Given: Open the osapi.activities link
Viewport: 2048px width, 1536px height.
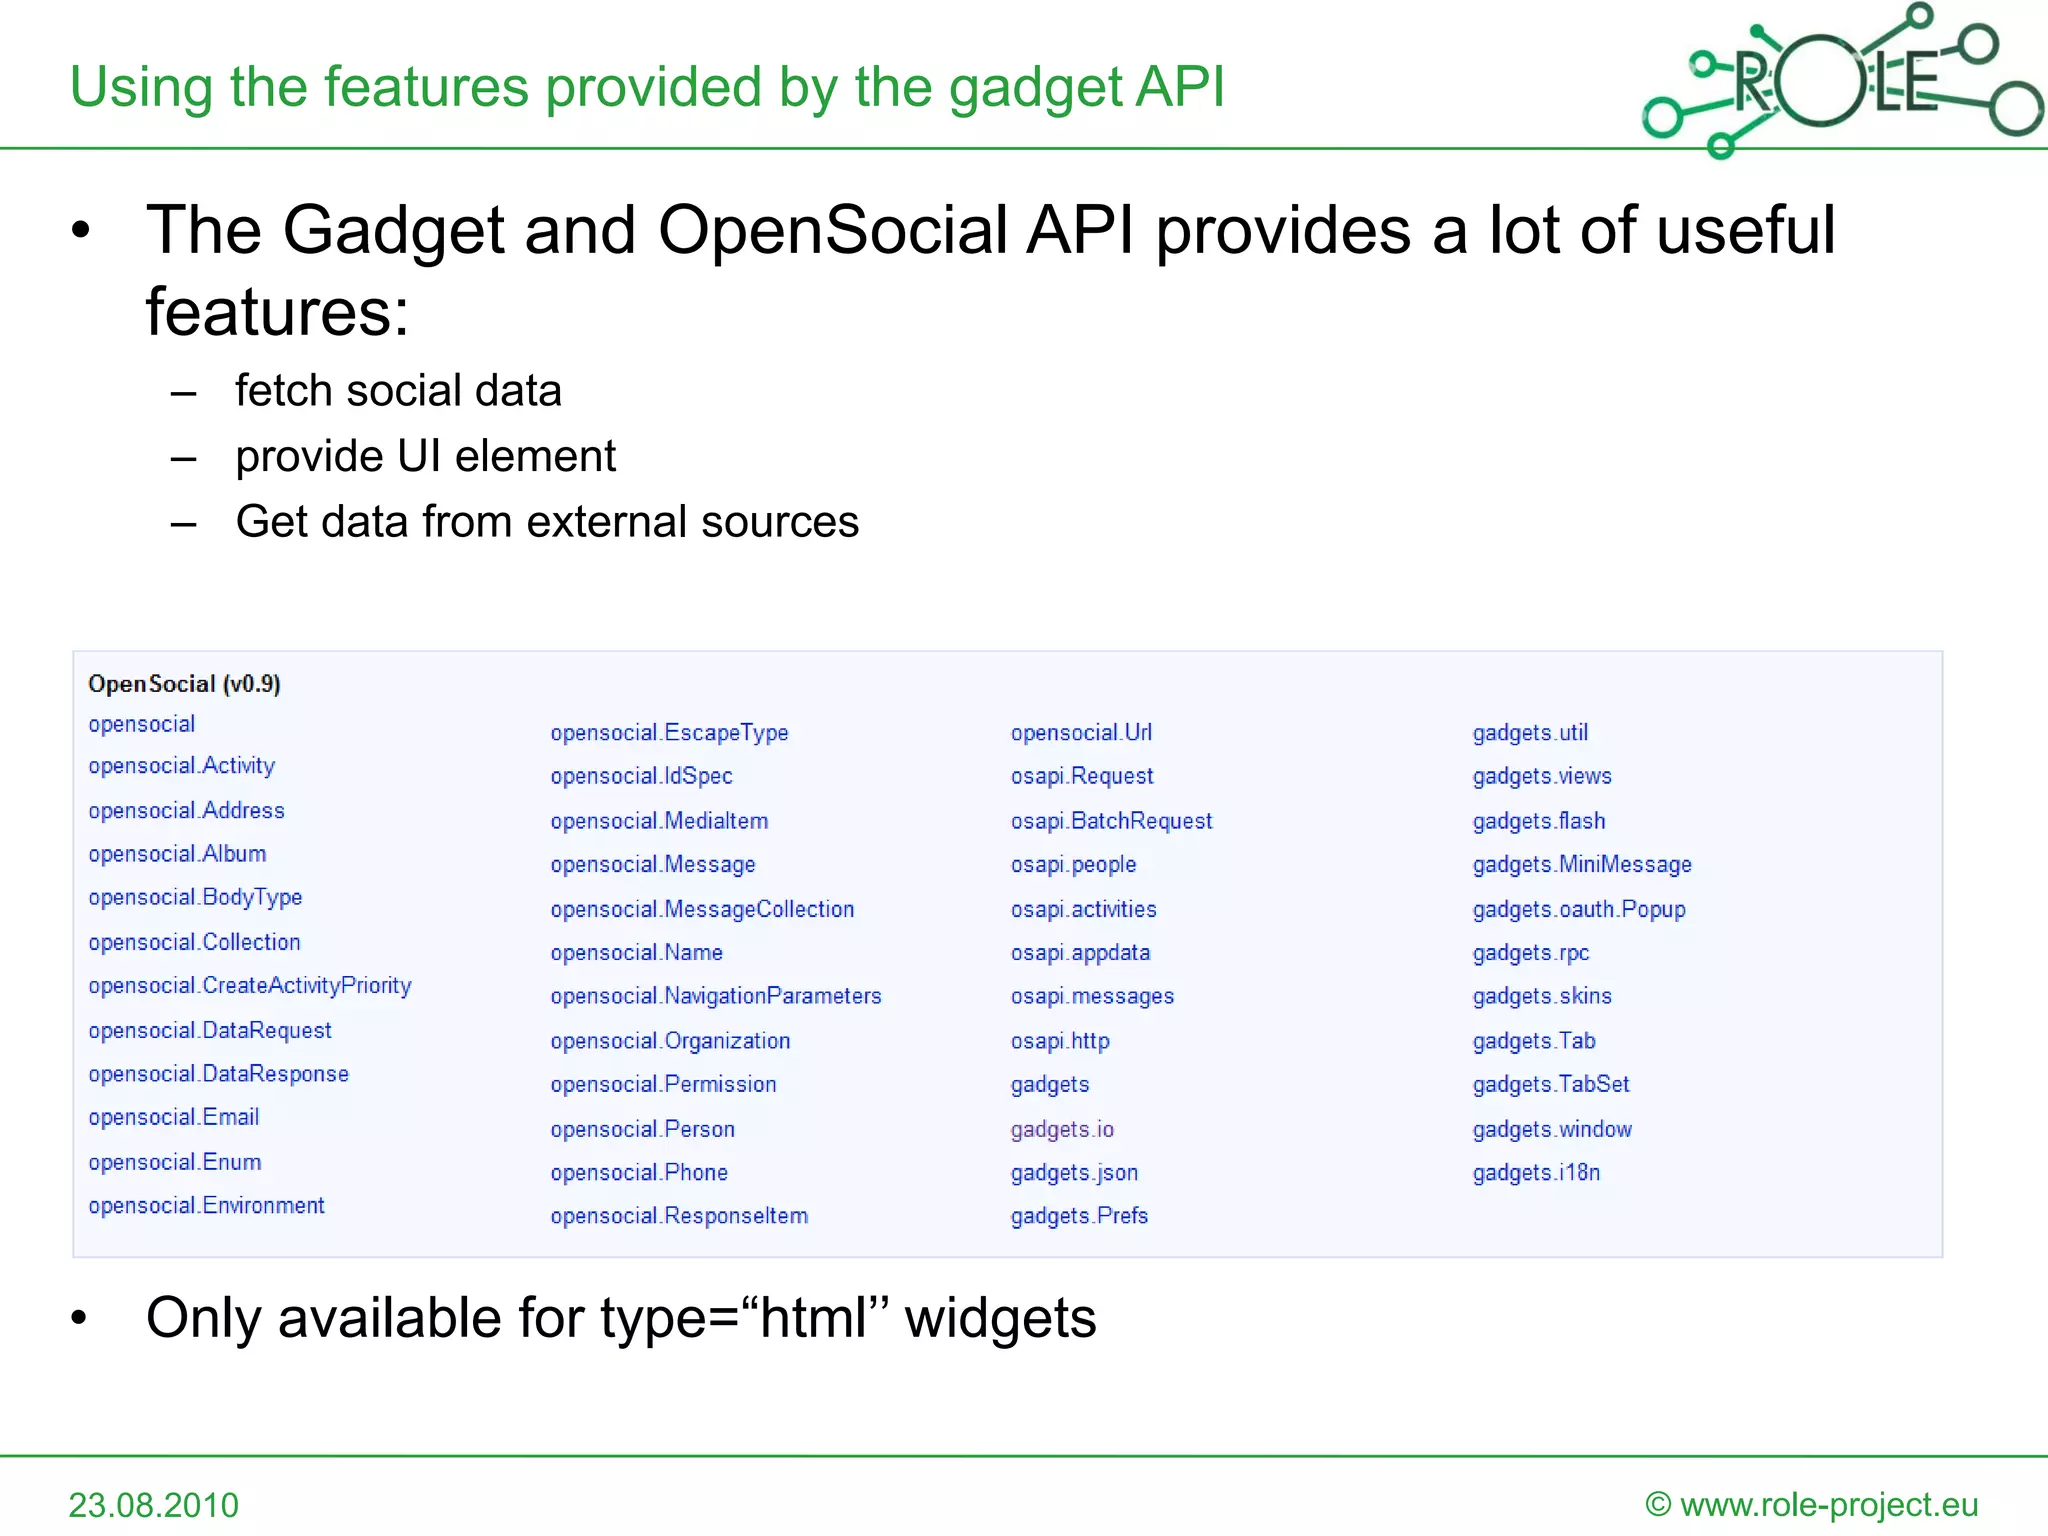Looking at the screenshot, I should [x=1083, y=909].
